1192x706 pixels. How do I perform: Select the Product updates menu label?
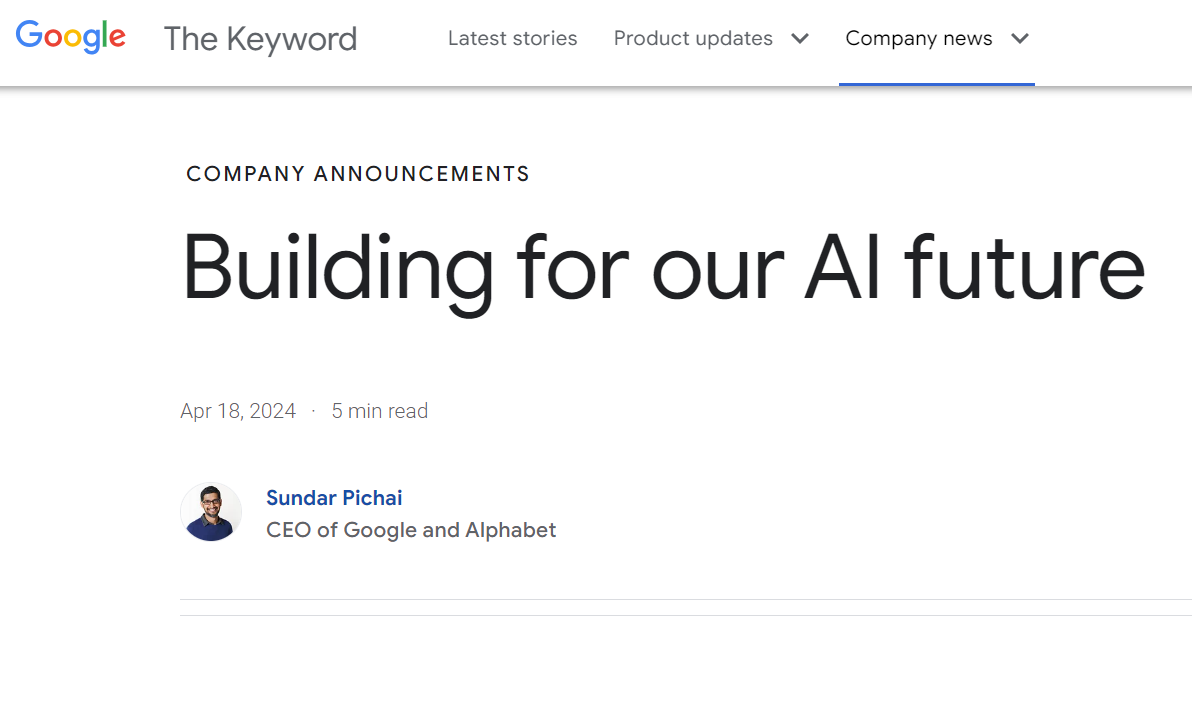(693, 38)
